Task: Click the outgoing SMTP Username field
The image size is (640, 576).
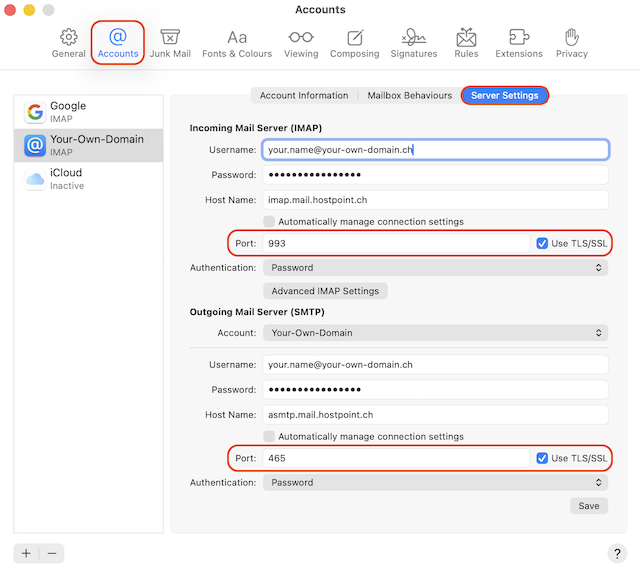Action: 436,365
